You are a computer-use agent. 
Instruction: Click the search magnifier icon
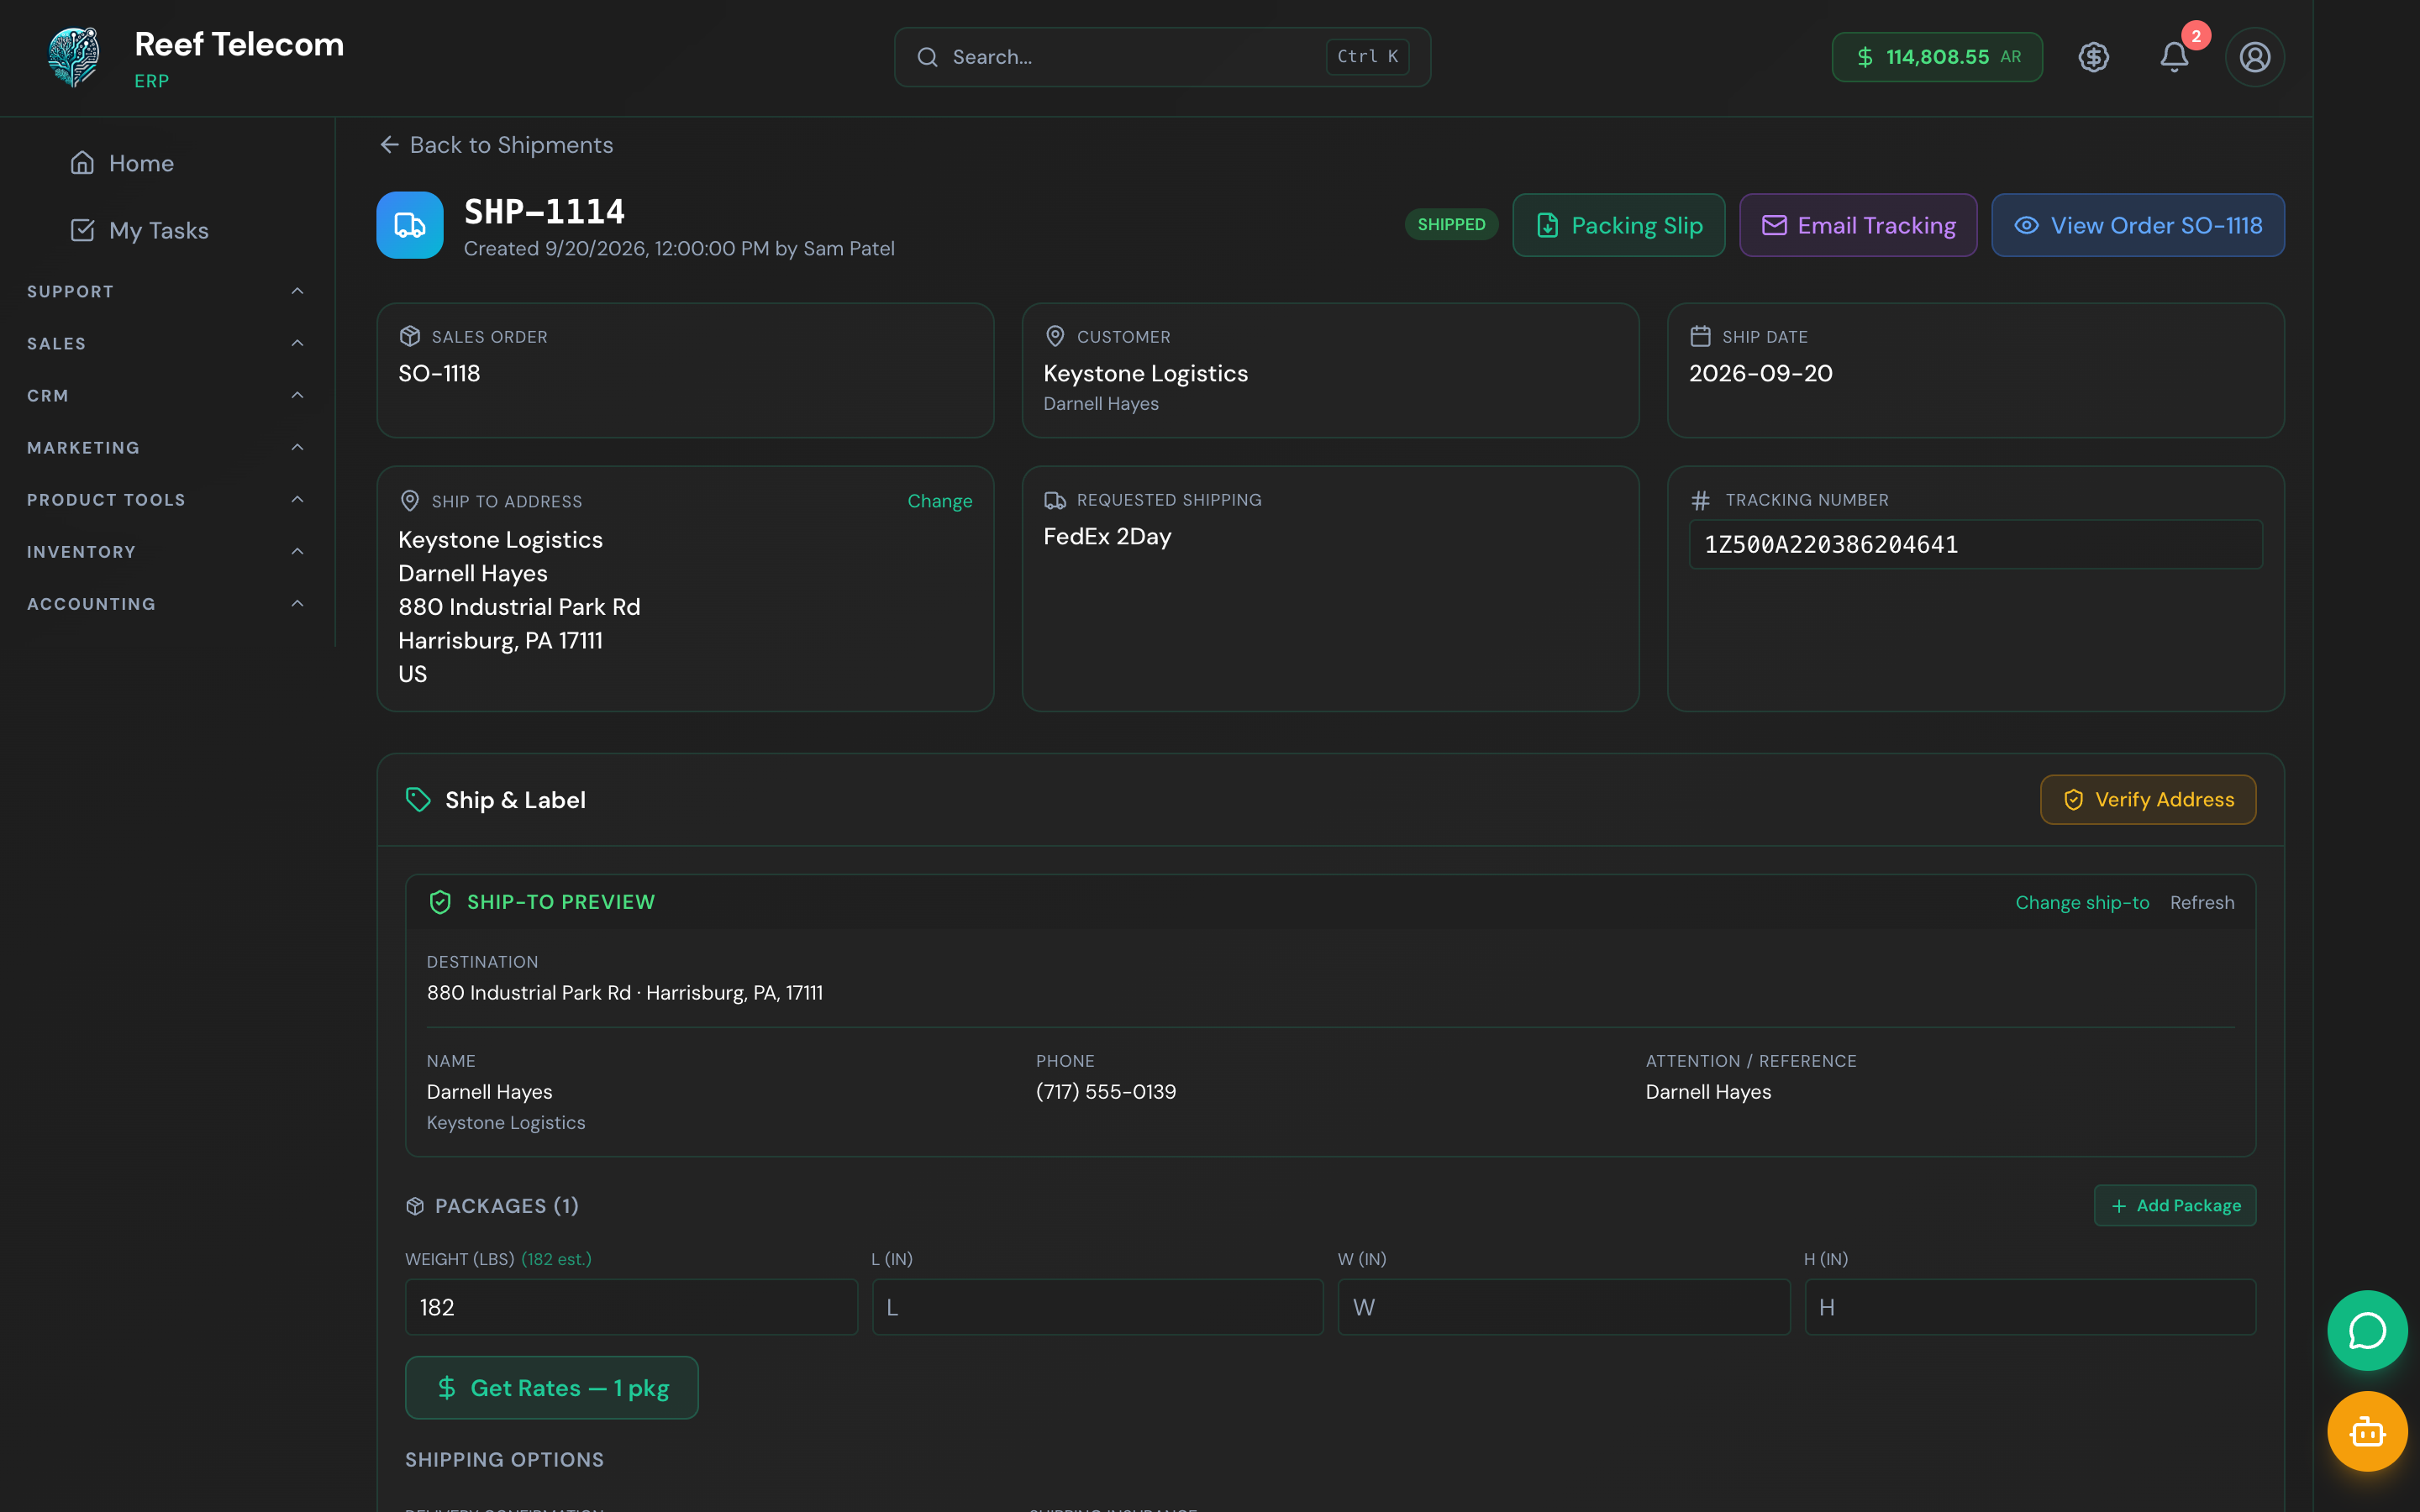(927, 57)
